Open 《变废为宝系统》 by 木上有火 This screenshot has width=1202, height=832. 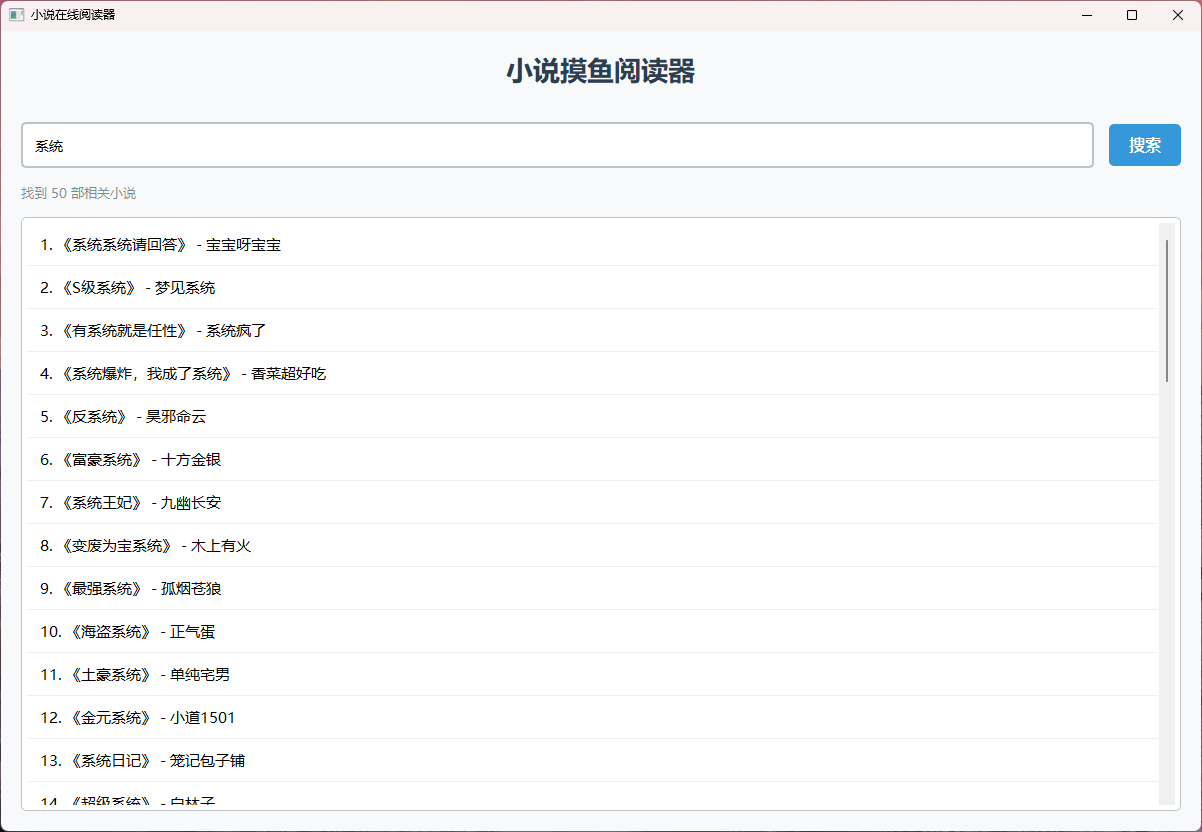click(x=146, y=546)
